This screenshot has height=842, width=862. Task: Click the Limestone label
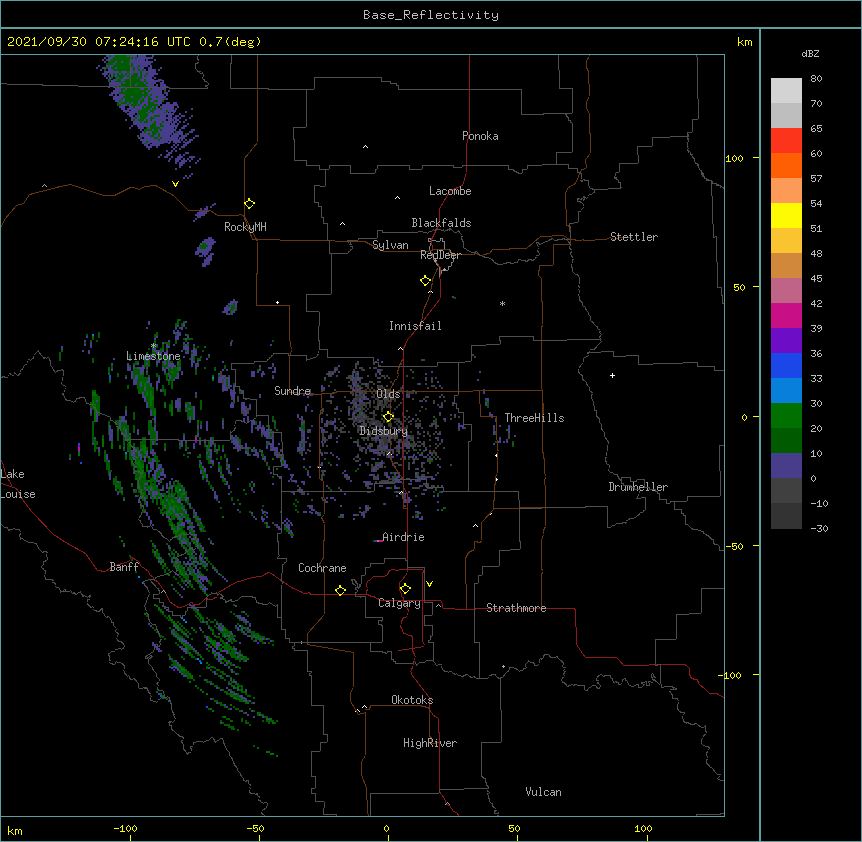tap(153, 356)
